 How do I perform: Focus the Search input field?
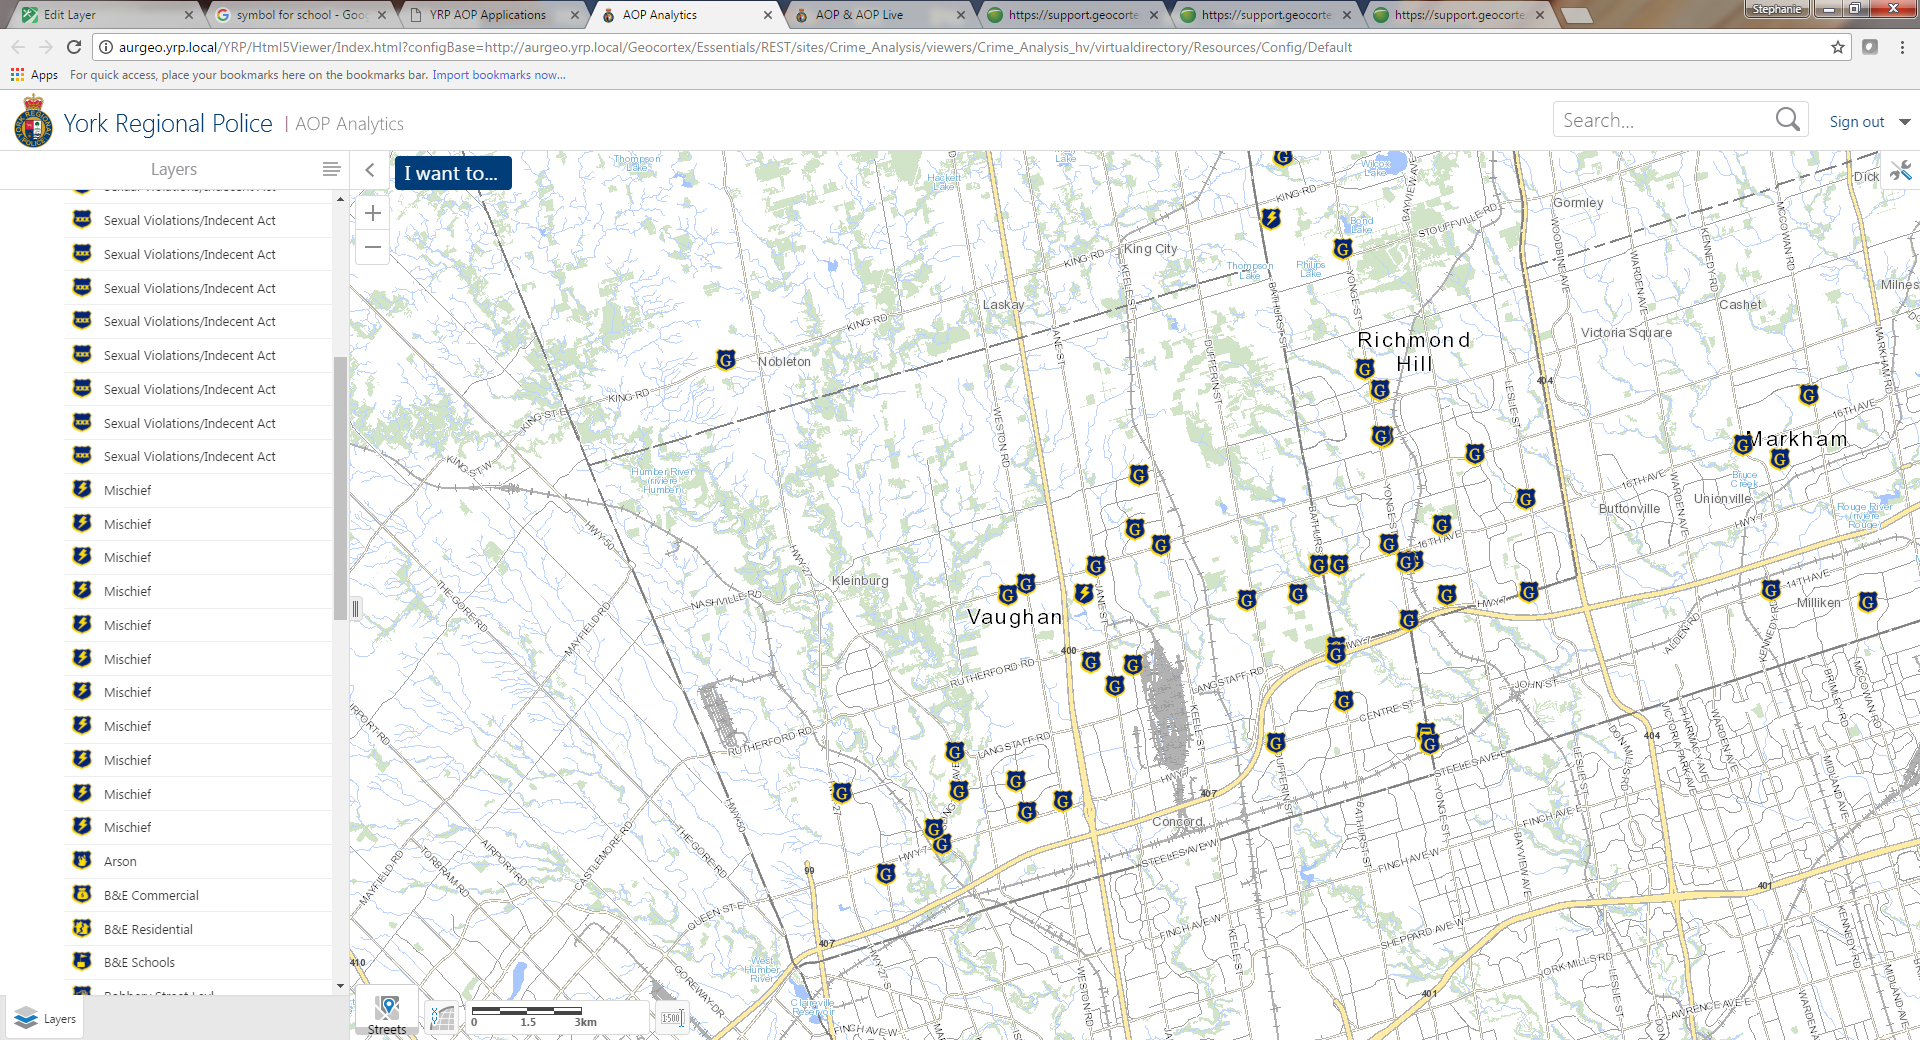1665,120
